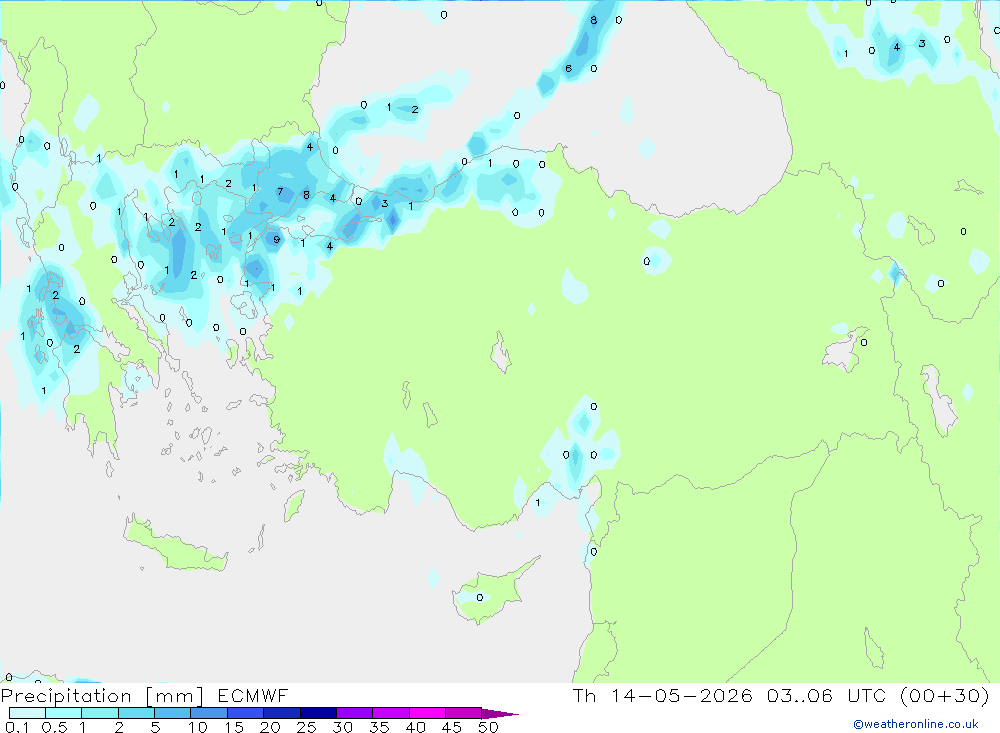Click the 'ECMWF' model label
This screenshot has height=733, width=1000.
253,695
